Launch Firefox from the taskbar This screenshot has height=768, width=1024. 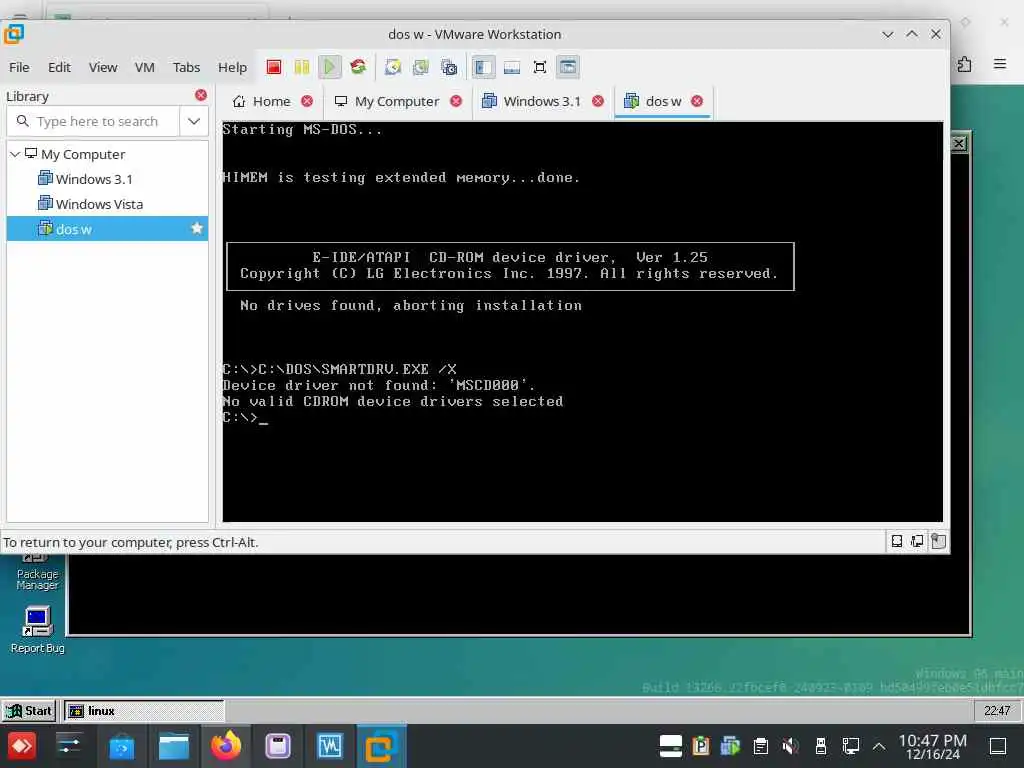[226, 746]
